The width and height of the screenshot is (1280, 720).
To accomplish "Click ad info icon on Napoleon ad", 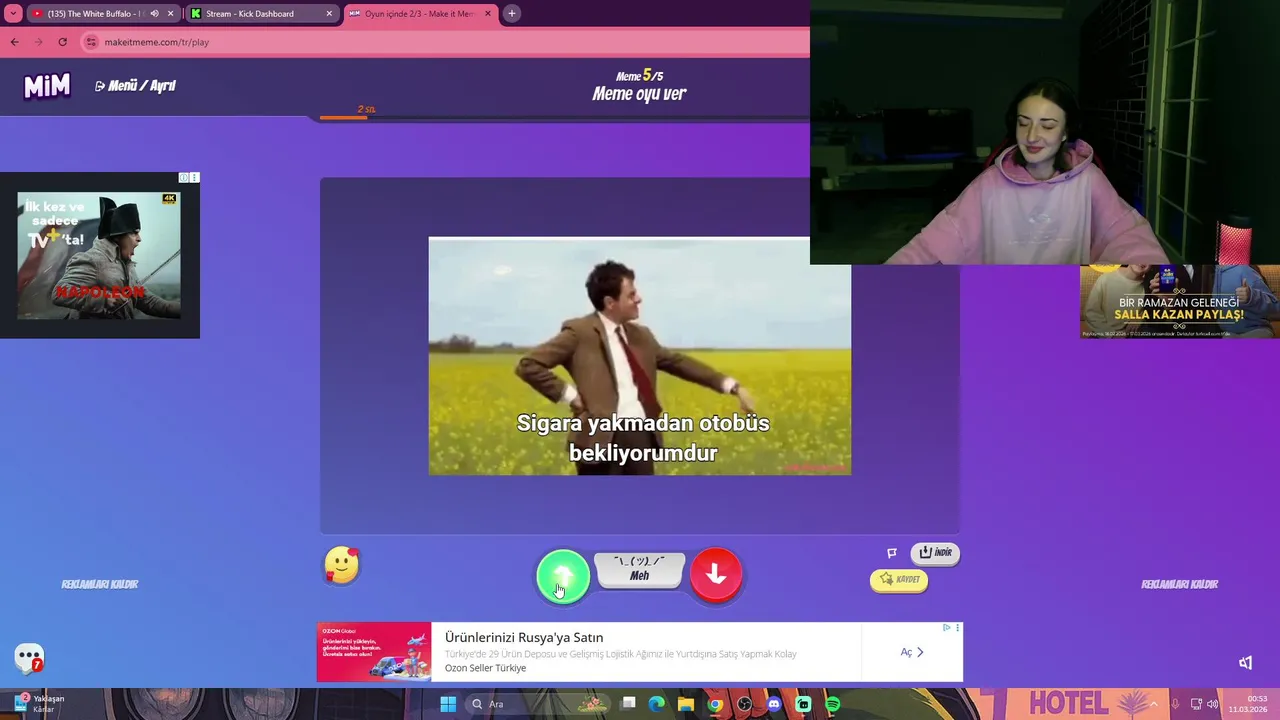I will pos(184,177).
